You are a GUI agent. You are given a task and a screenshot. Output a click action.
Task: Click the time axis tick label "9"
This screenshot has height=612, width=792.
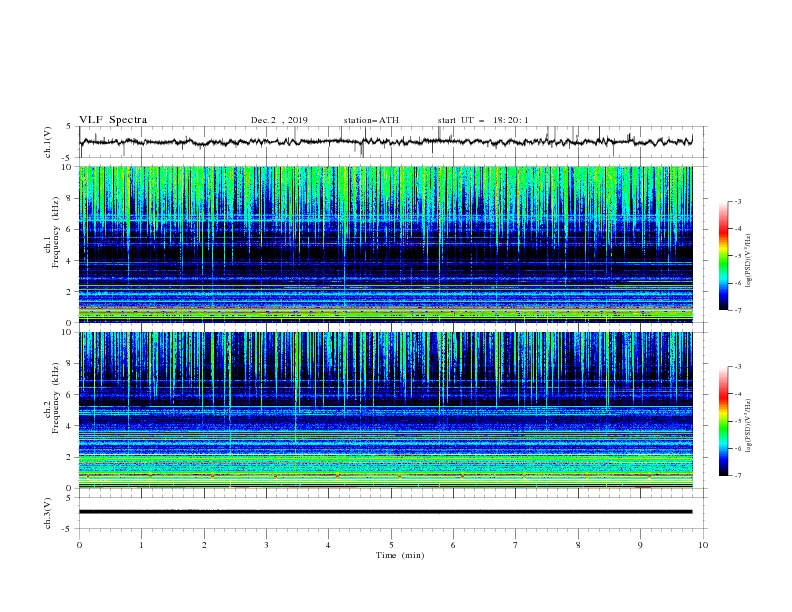[640, 545]
